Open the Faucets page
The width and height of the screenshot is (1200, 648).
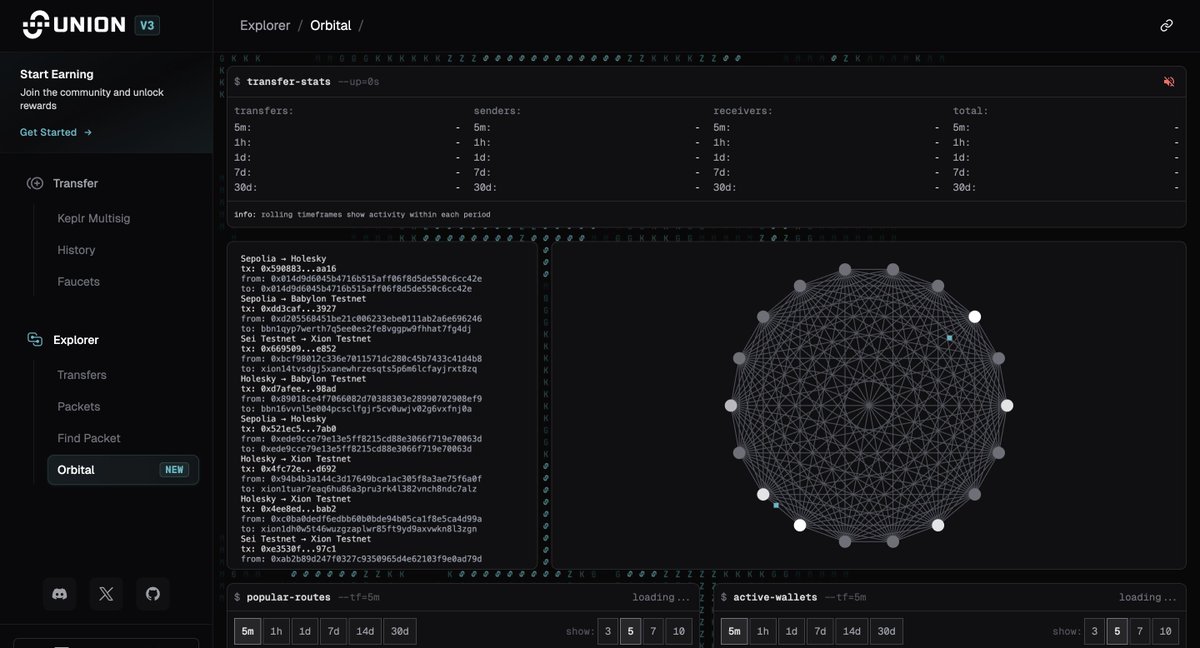pyautogui.click(x=78, y=282)
